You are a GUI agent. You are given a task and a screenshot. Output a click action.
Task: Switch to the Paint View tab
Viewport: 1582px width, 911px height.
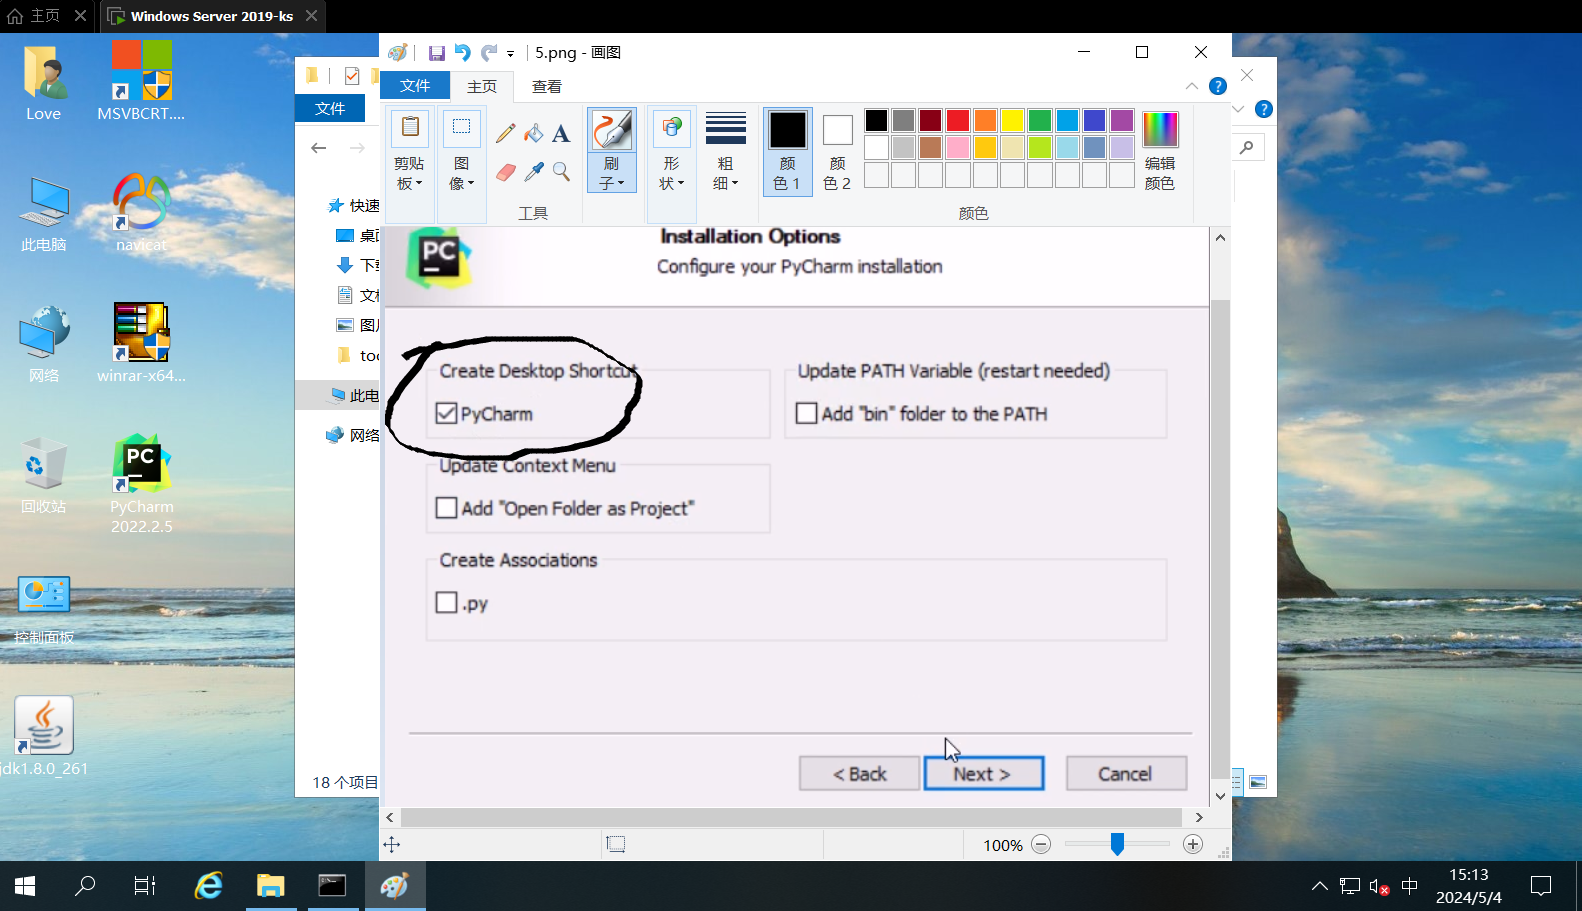pyautogui.click(x=546, y=87)
